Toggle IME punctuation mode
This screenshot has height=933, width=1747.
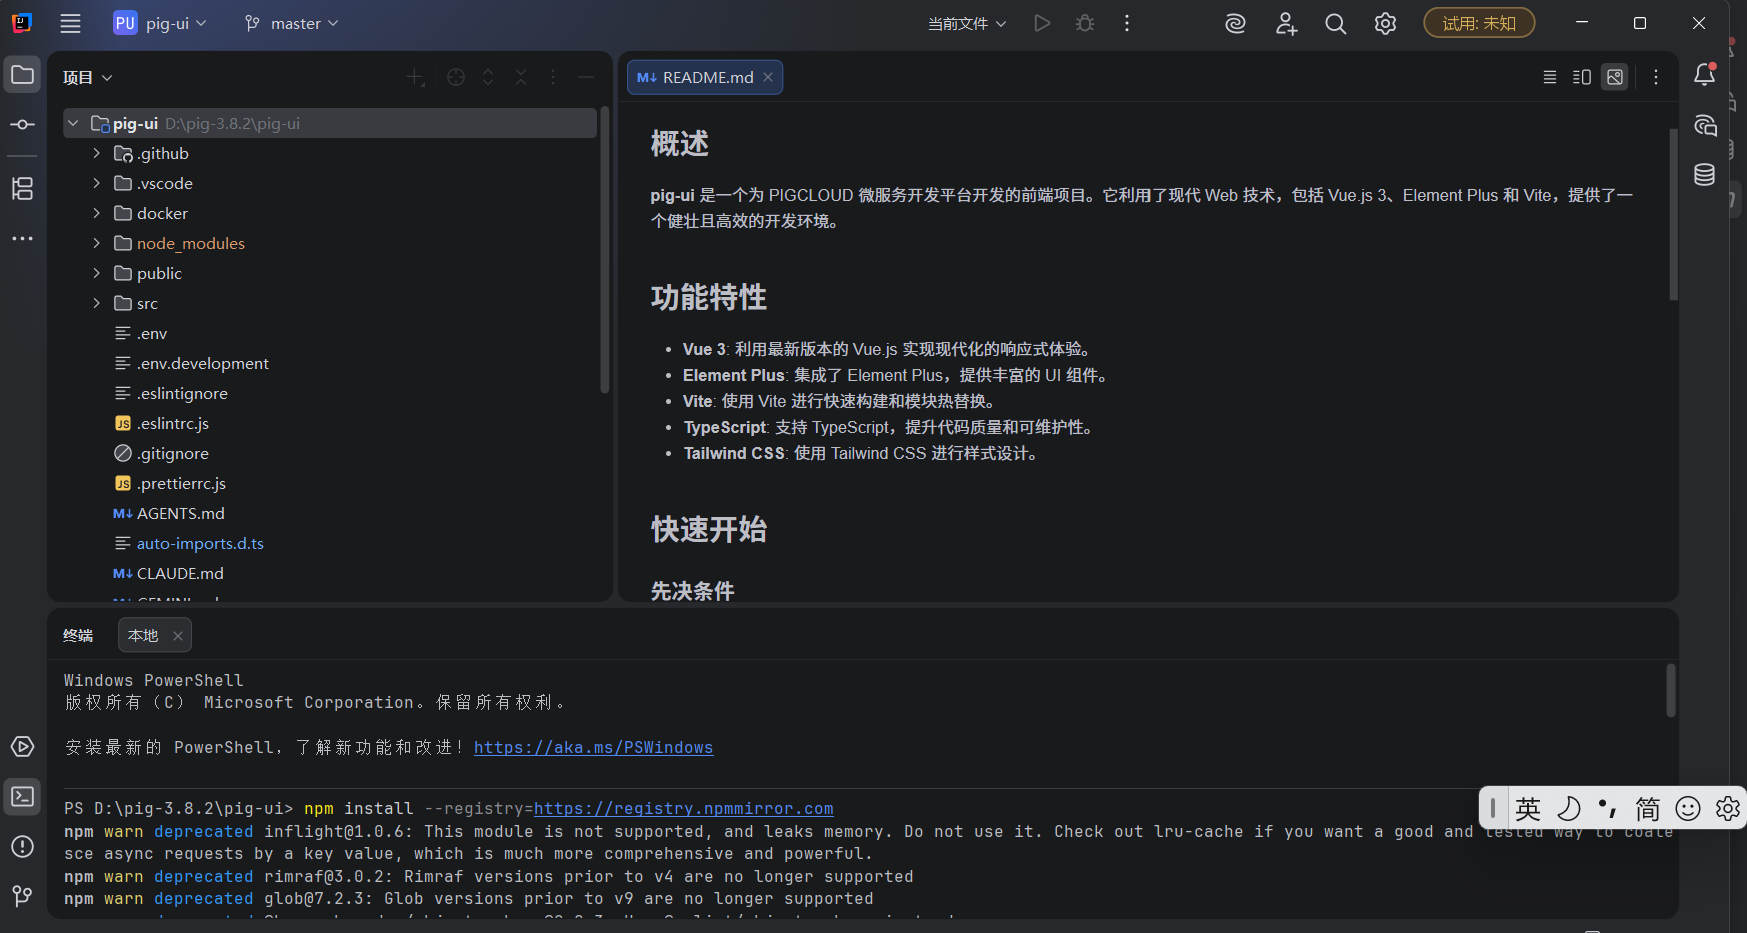point(1608,808)
